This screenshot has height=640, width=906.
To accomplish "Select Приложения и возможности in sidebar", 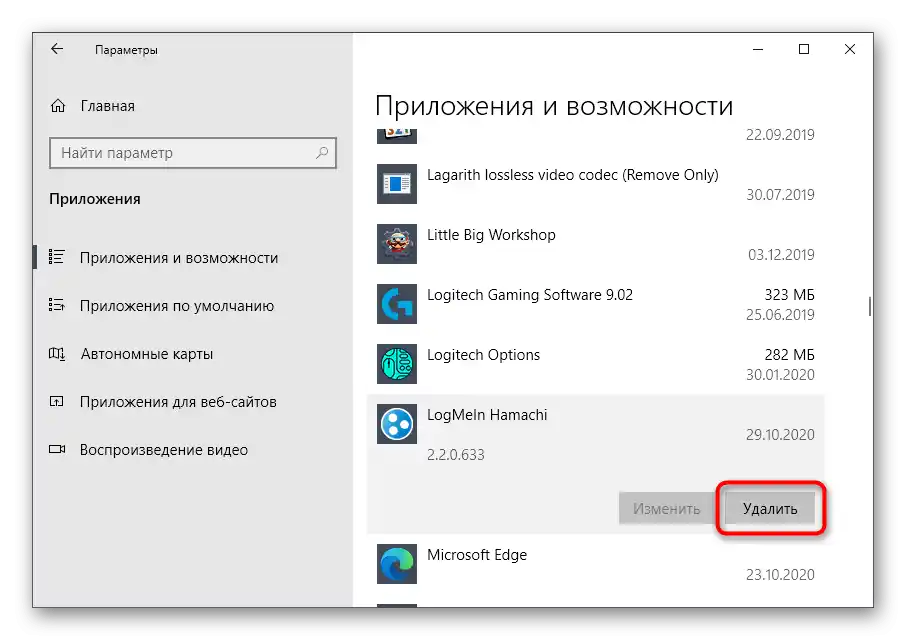I will [x=179, y=258].
